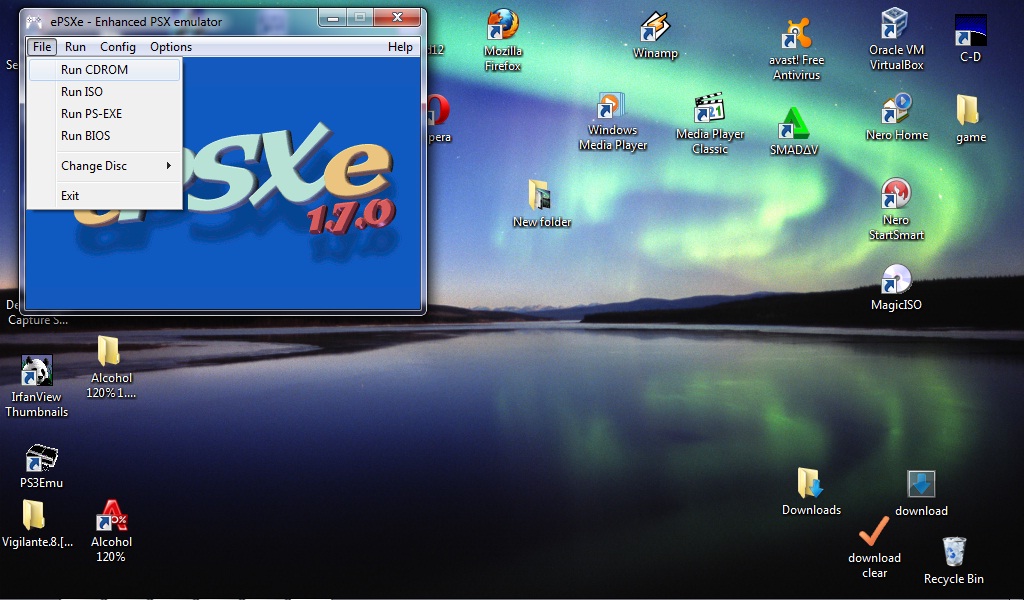
Task: Launch Alcohol 120% red shortcut icon
Action: click(x=110, y=531)
